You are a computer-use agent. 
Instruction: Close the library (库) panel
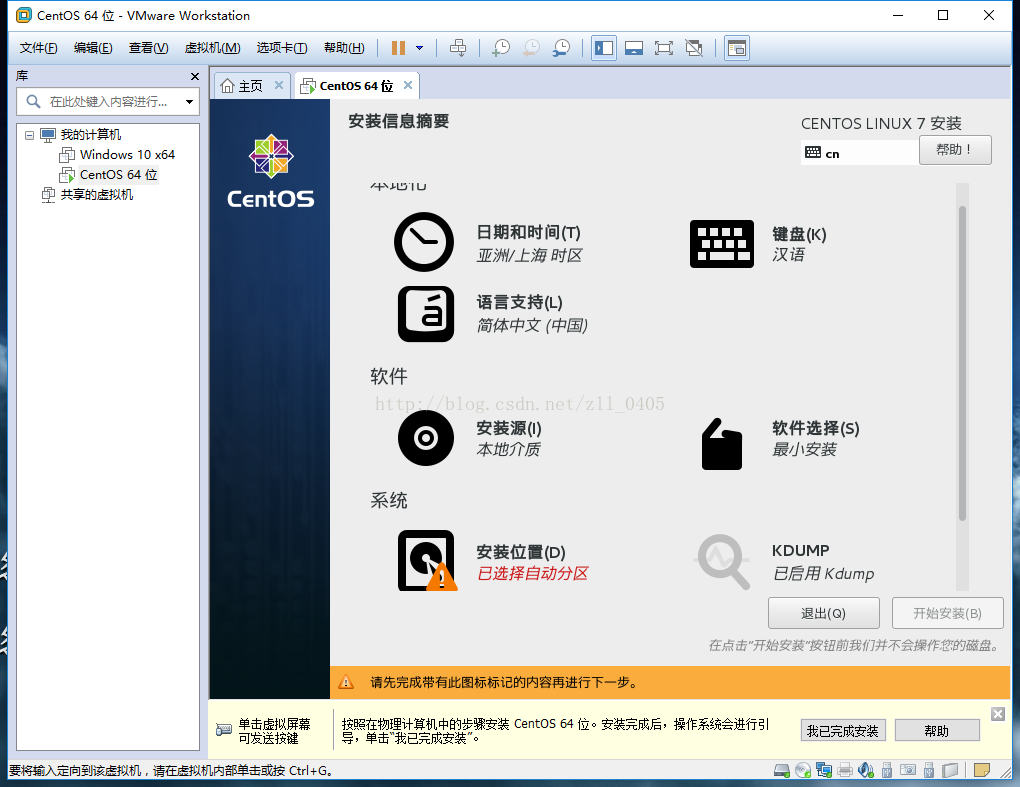195,77
